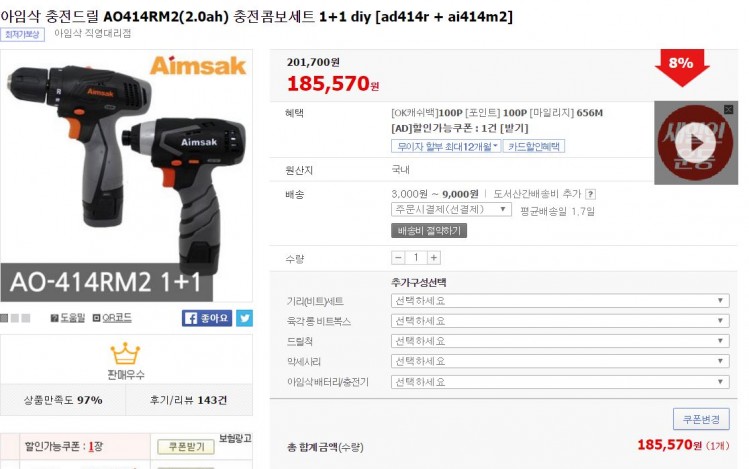Viewport: 749px width, 469px height.
Task: Decrease quantity with the minus button
Action: pyautogui.click(x=398, y=258)
